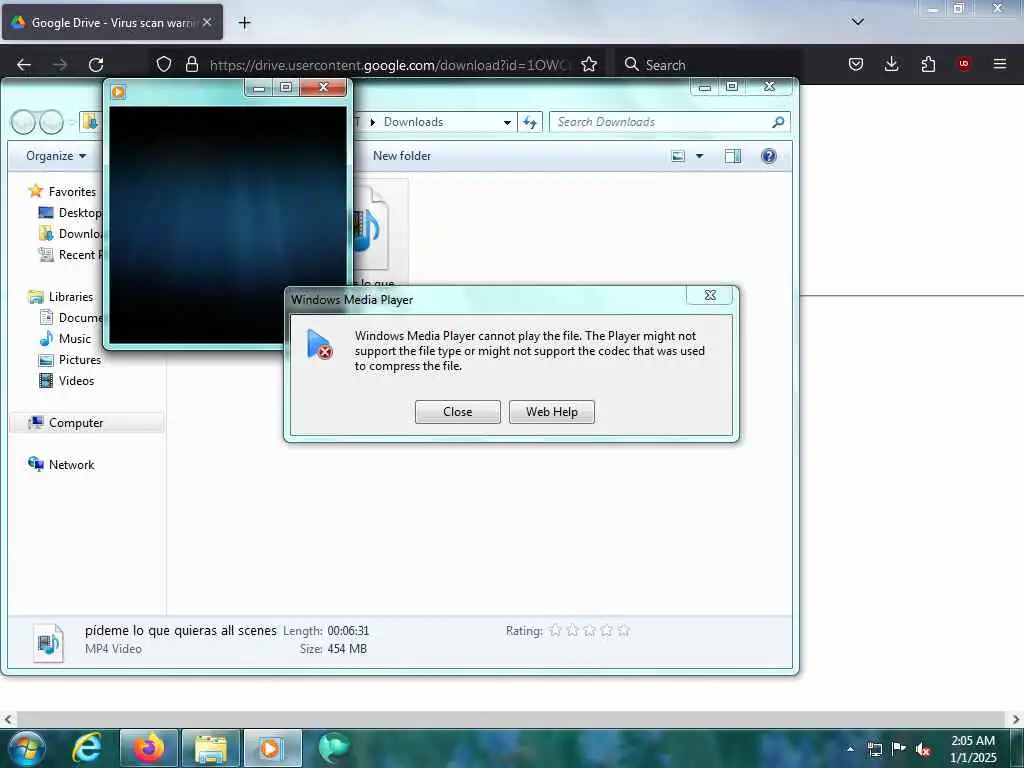The image size is (1024, 768).
Task: Open Firefox downloads panel
Action: click(891, 64)
